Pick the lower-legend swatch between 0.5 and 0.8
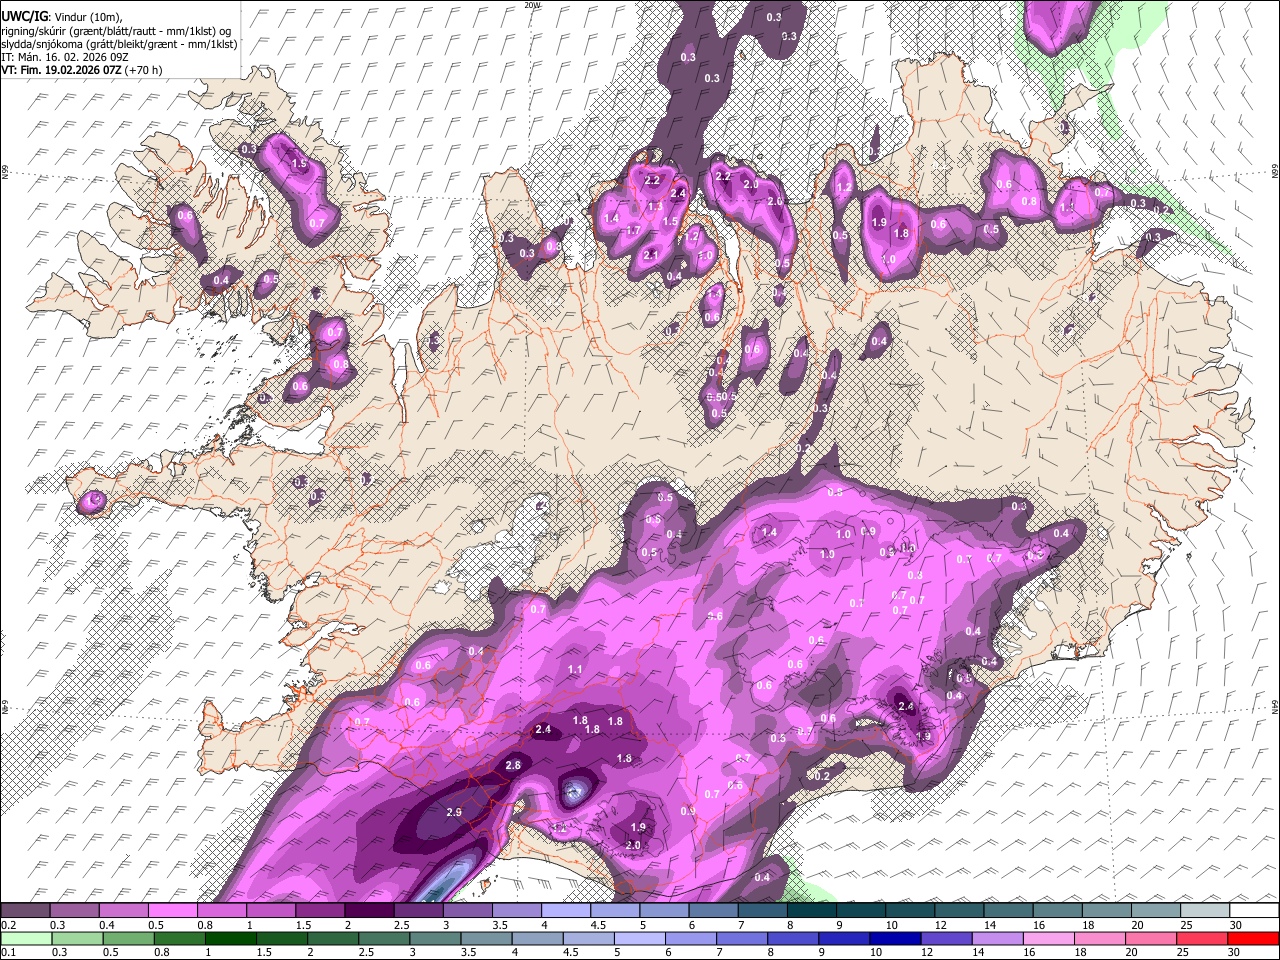 [128, 938]
